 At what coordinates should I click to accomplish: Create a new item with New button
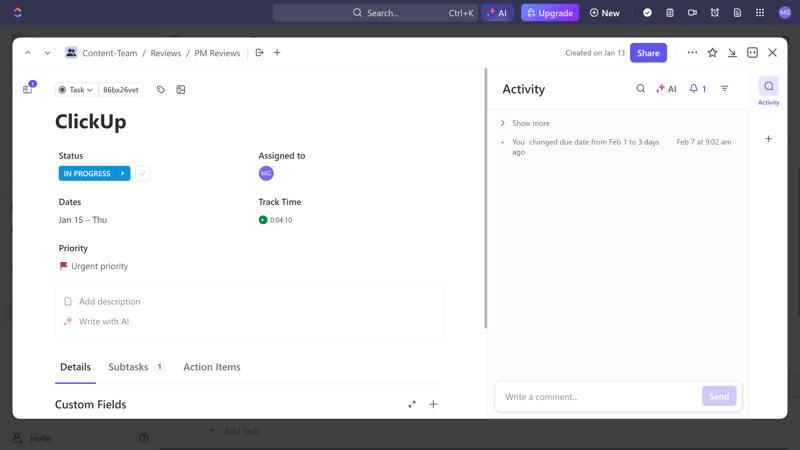(605, 13)
